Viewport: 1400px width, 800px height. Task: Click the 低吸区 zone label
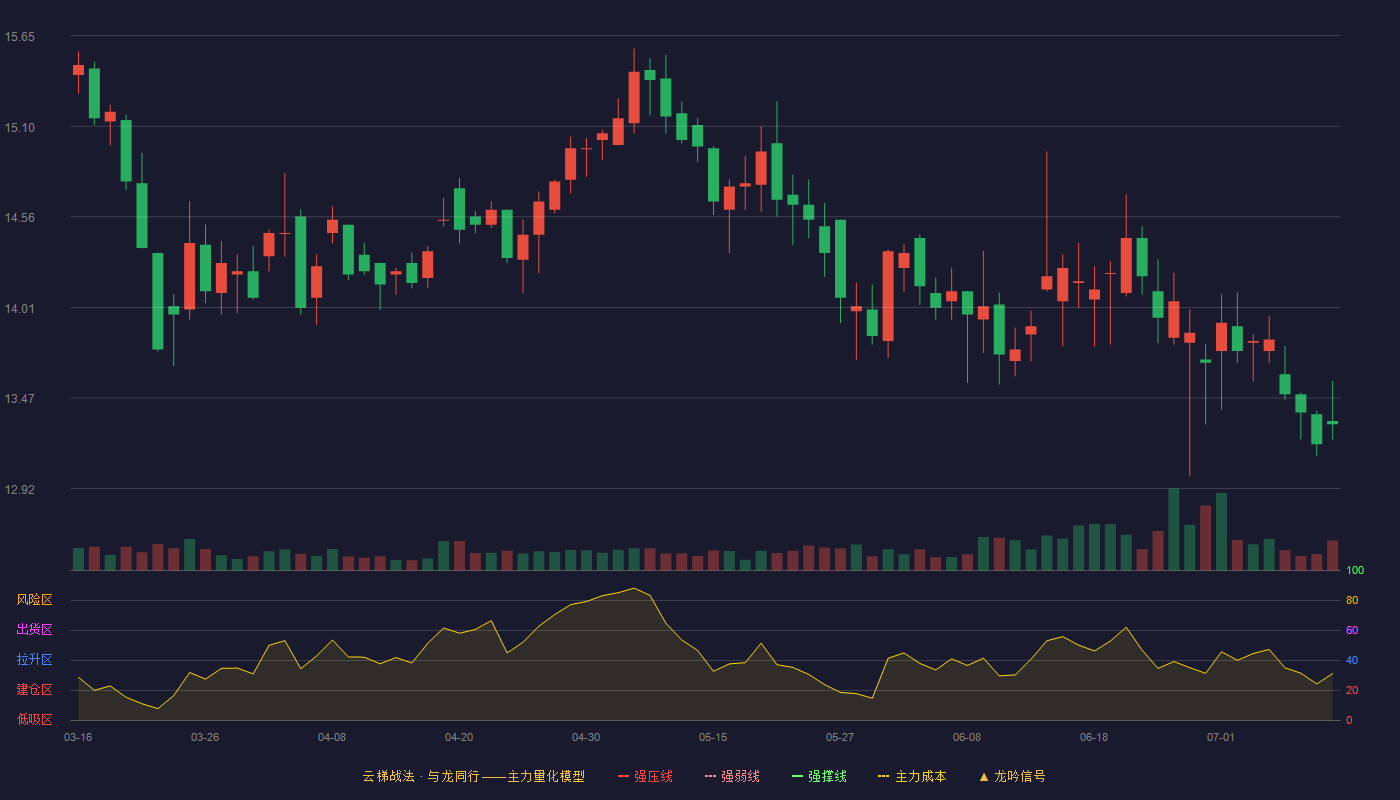tap(34, 719)
